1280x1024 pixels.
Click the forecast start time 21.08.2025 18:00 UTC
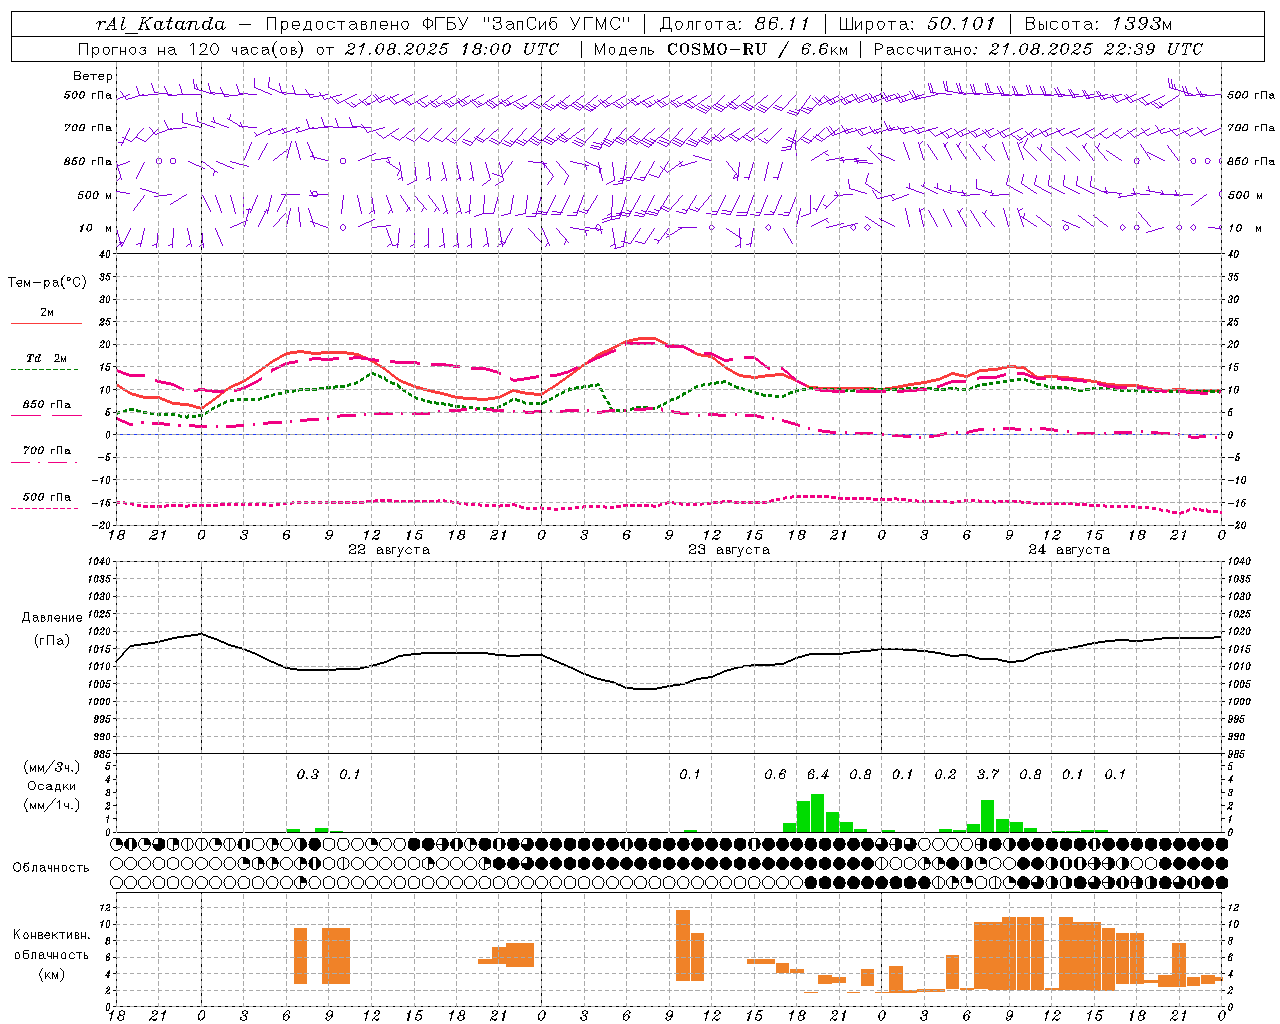pyautogui.click(x=452, y=49)
